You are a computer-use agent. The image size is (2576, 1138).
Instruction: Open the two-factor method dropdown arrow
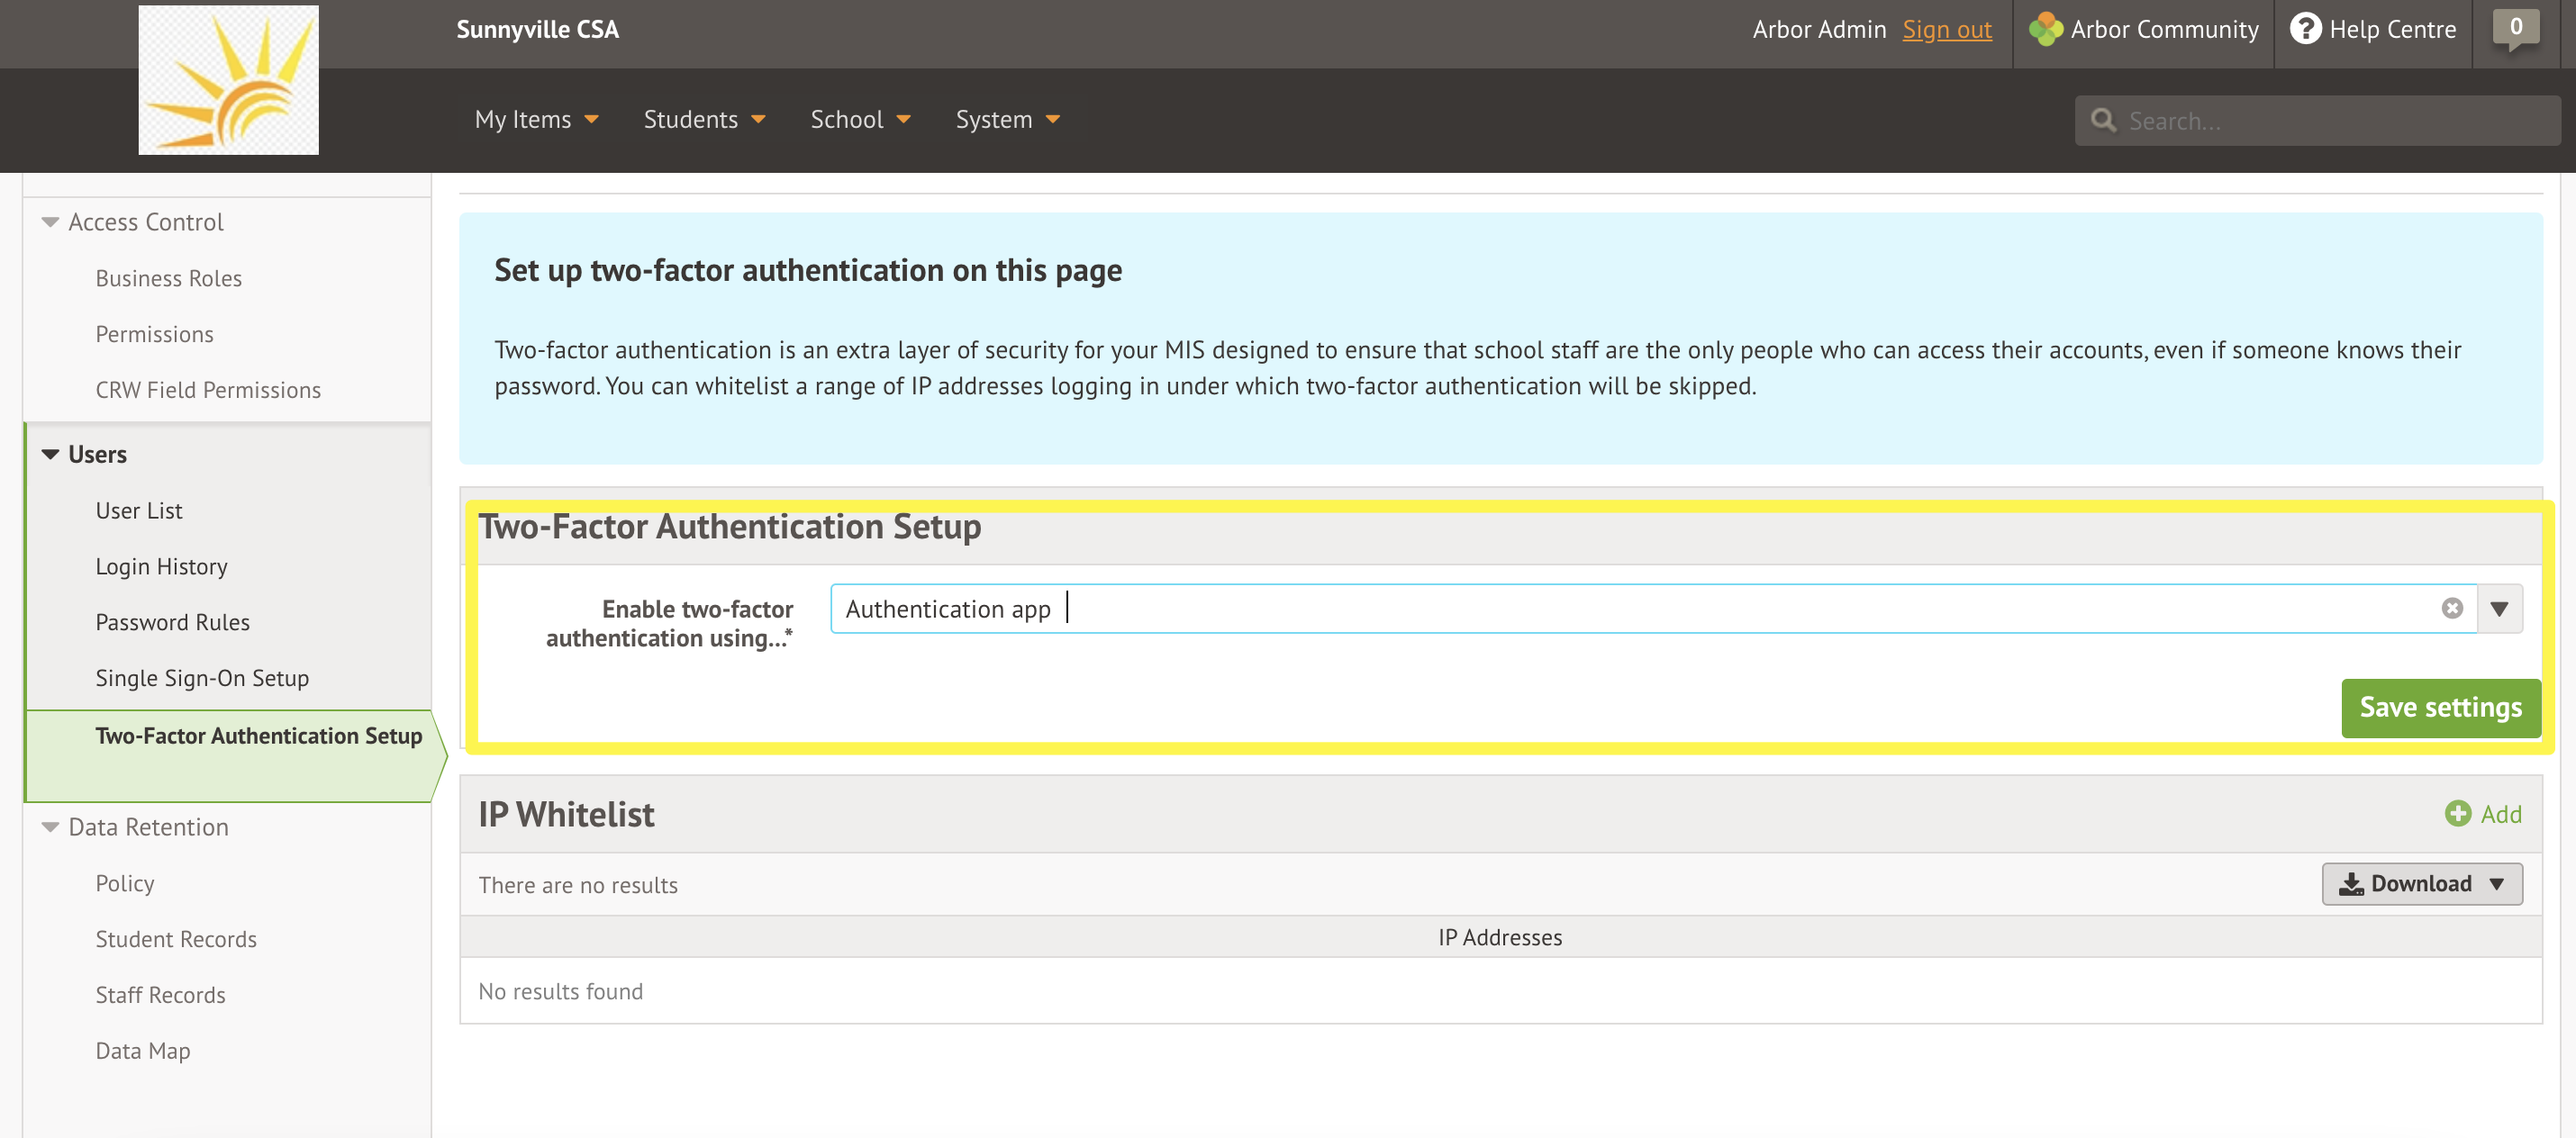(2499, 608)
